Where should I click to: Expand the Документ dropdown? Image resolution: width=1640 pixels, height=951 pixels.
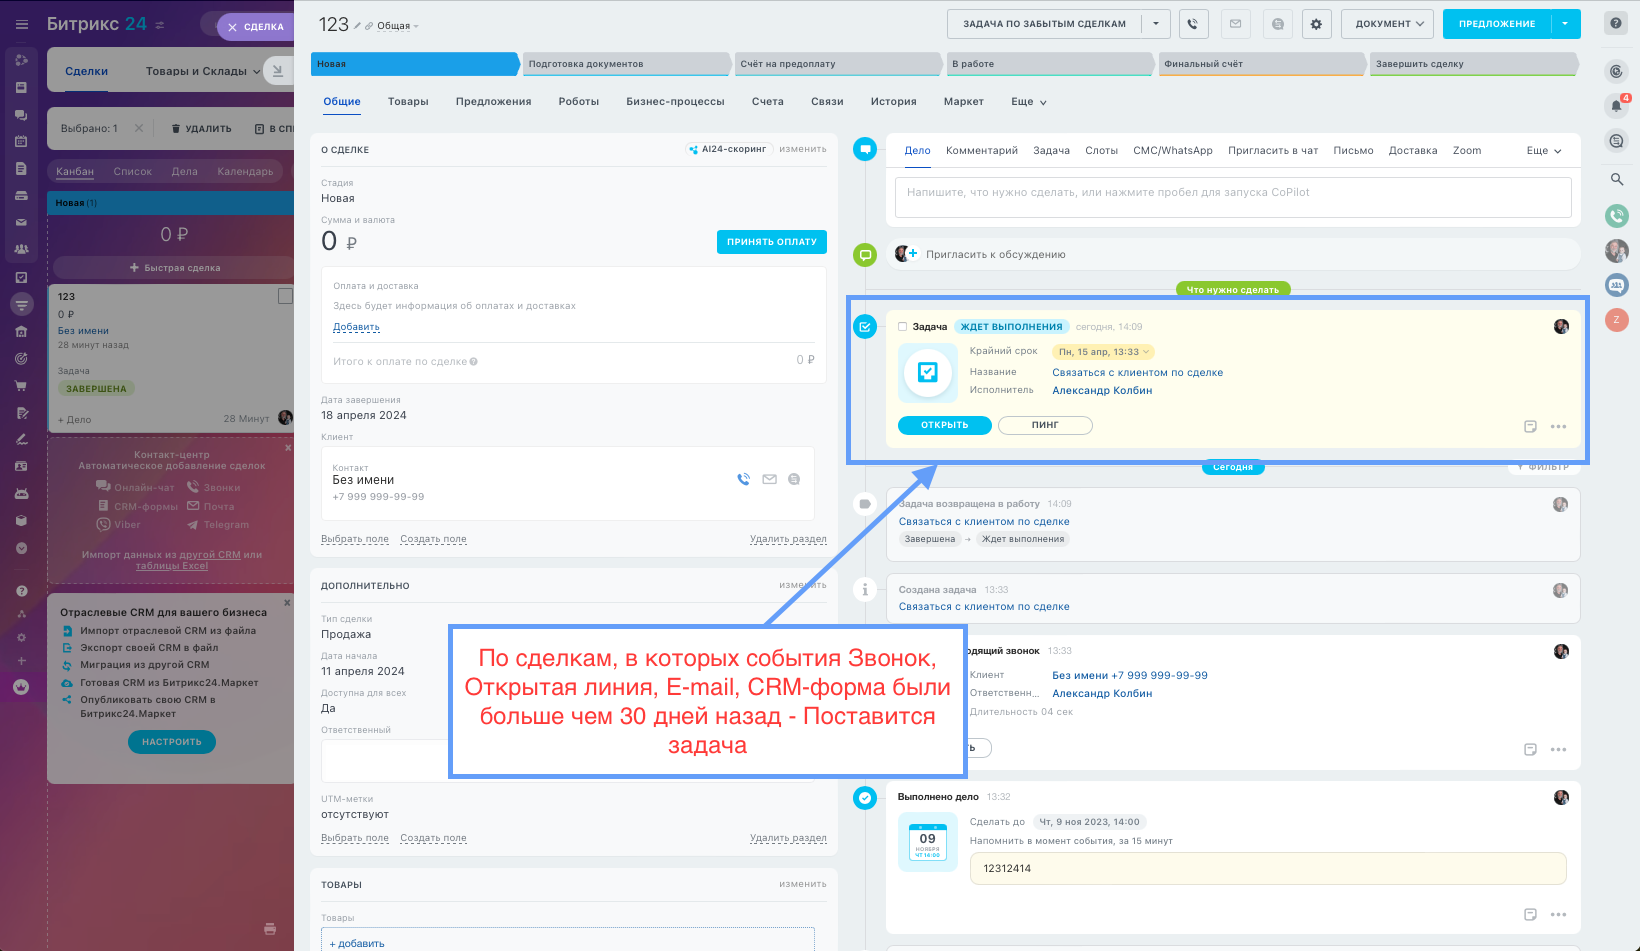pyautogui.click(x=1388, y=24)
